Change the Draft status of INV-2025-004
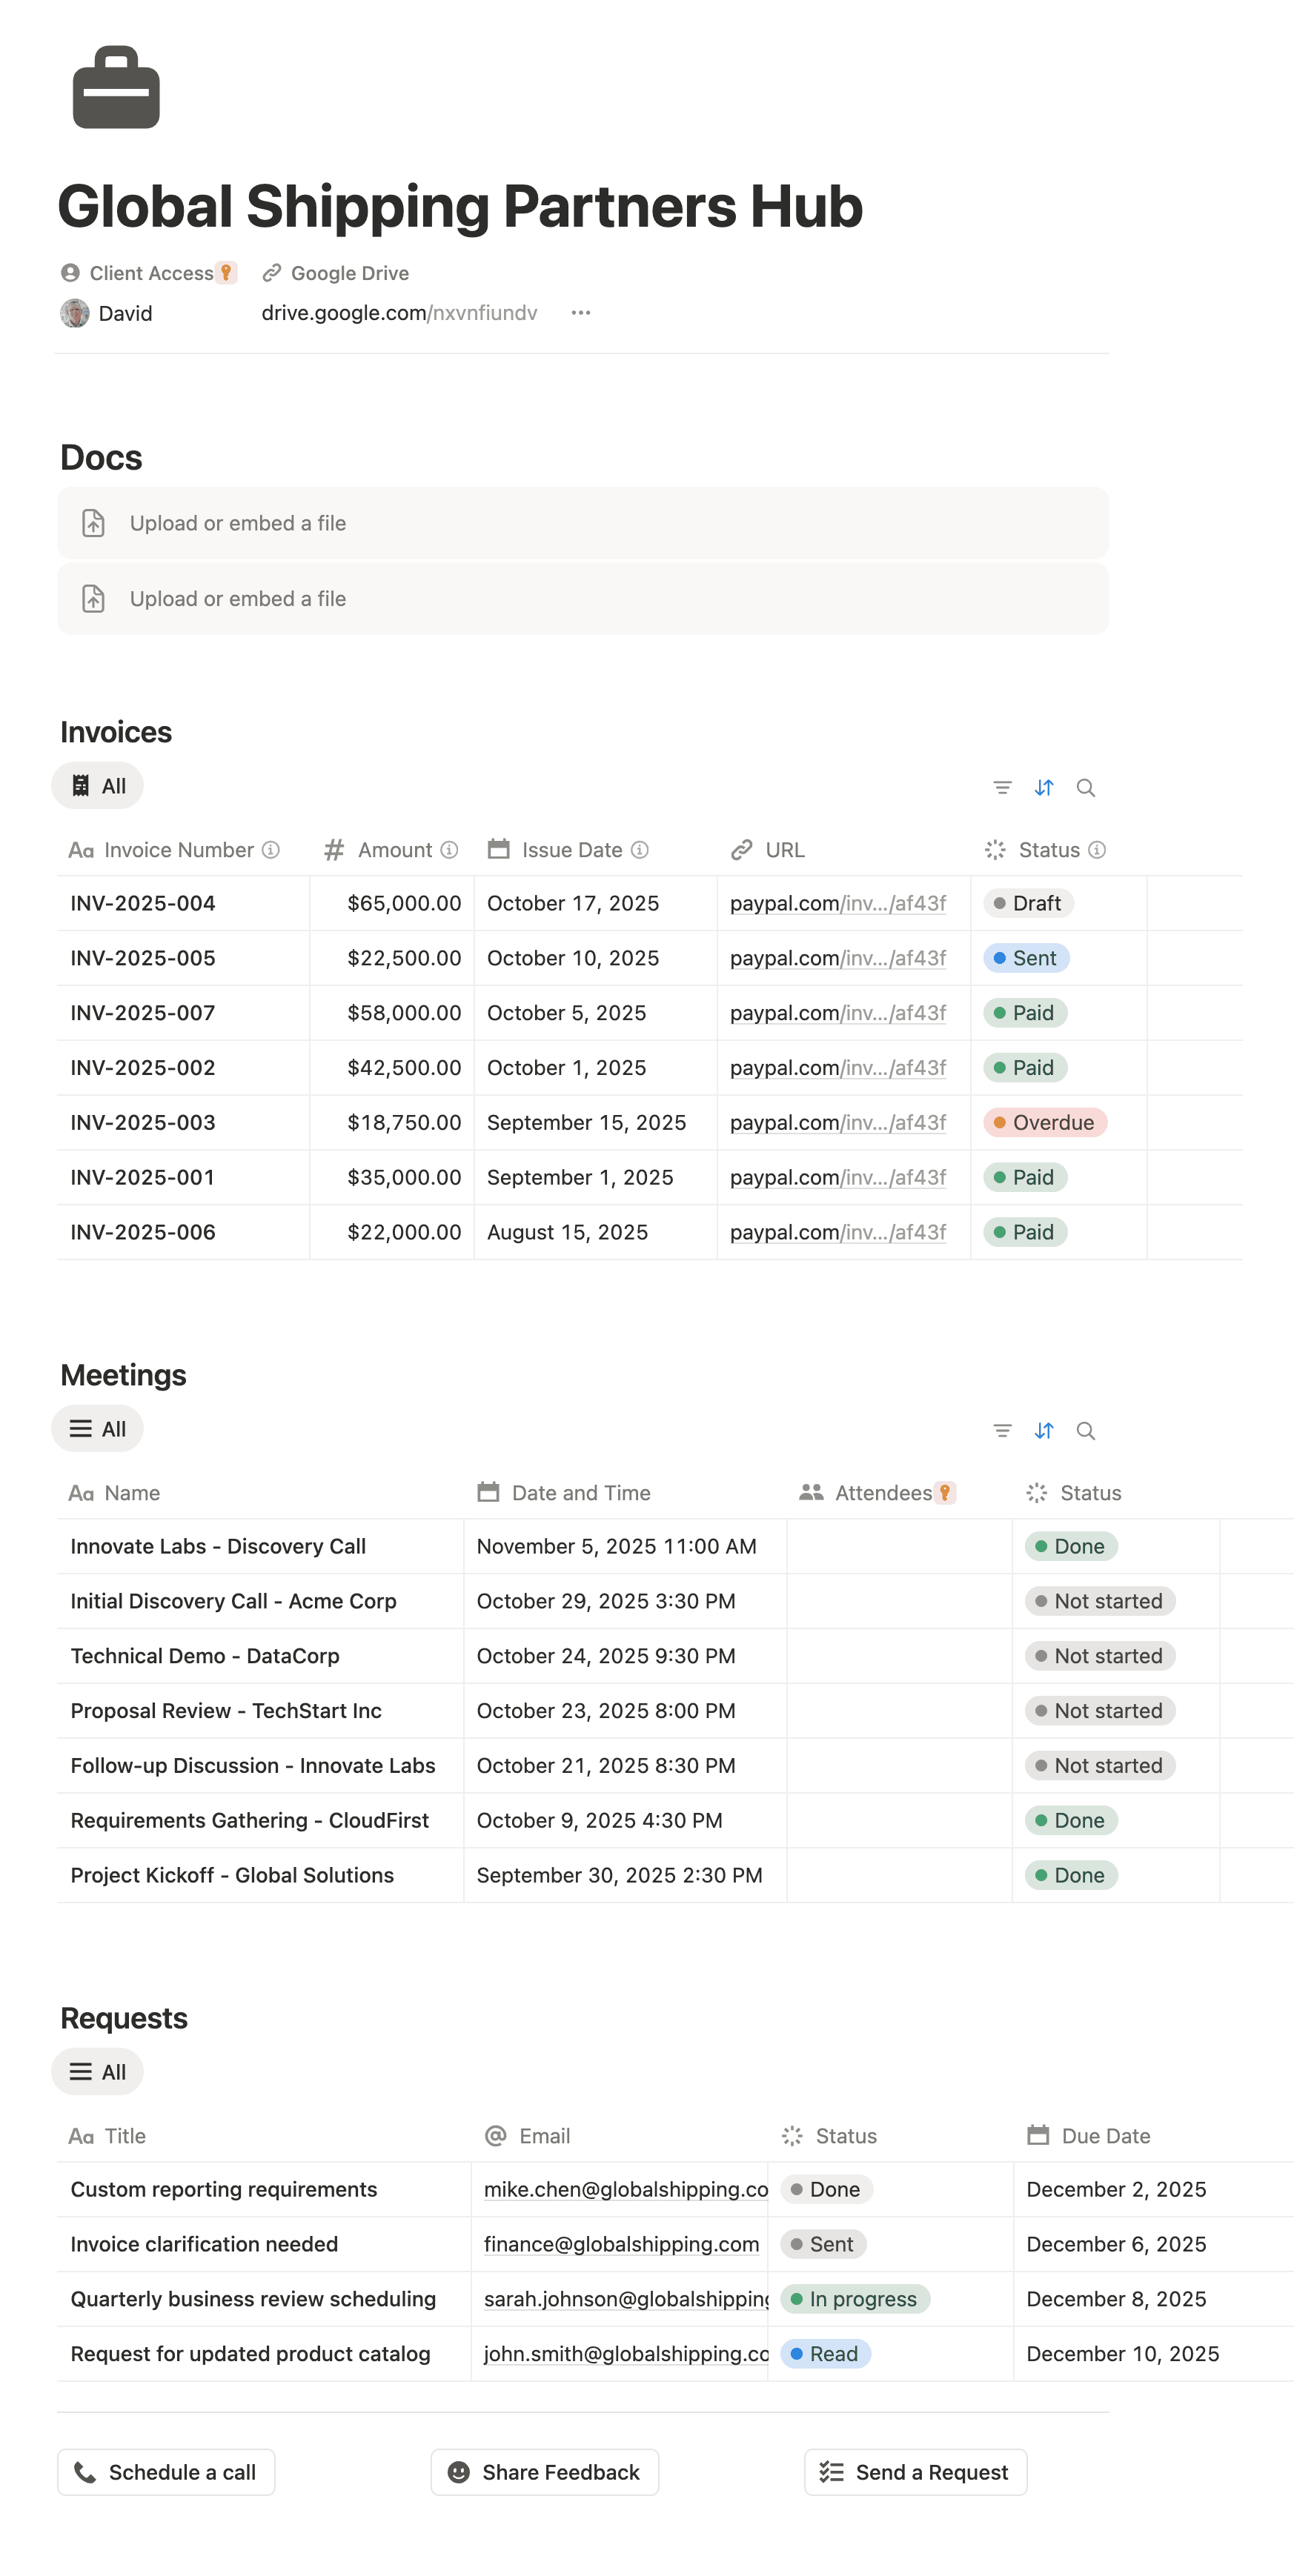 coord(1028,903)
